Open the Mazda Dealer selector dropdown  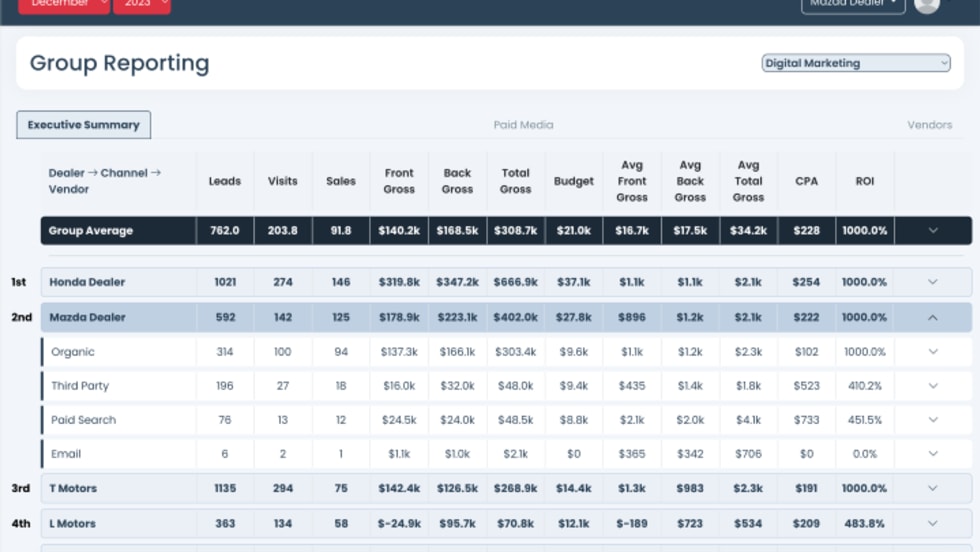coord(852,5)
